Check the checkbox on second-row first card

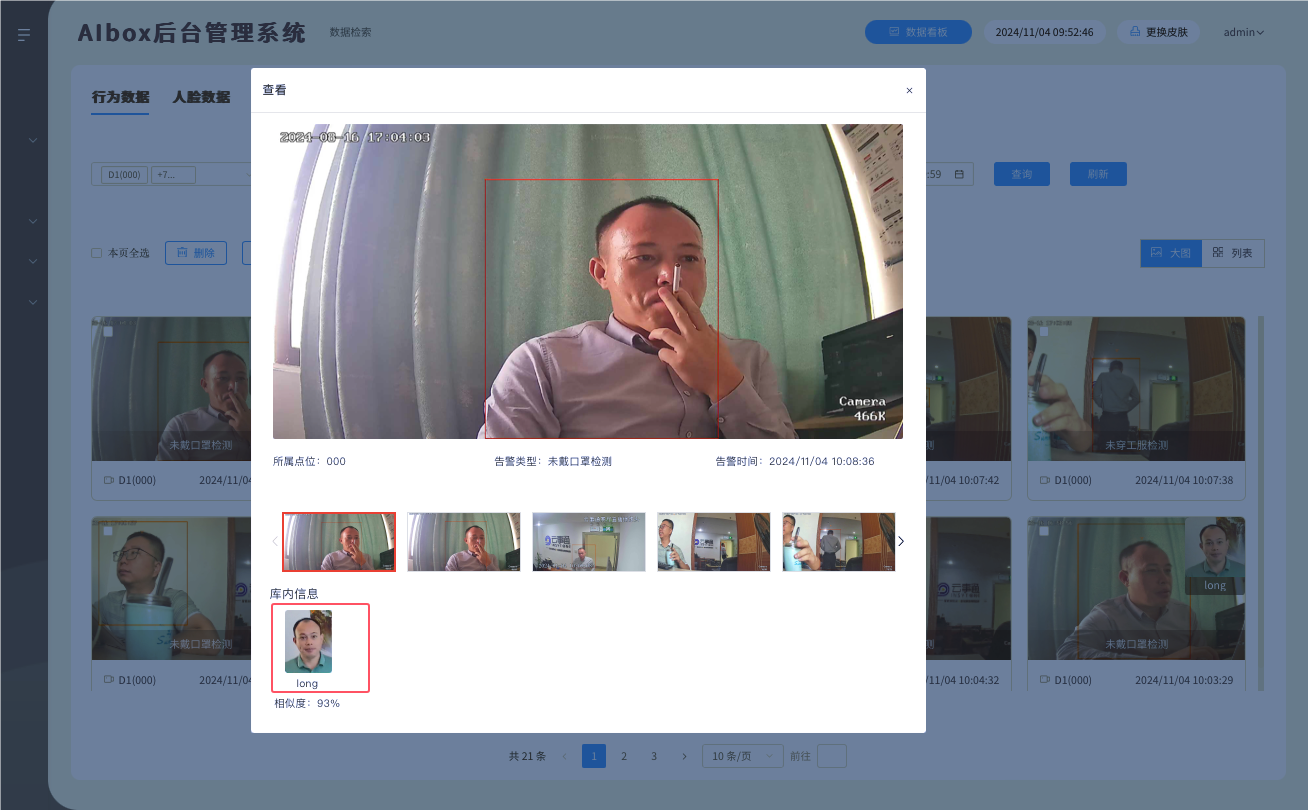coord(107,531)
